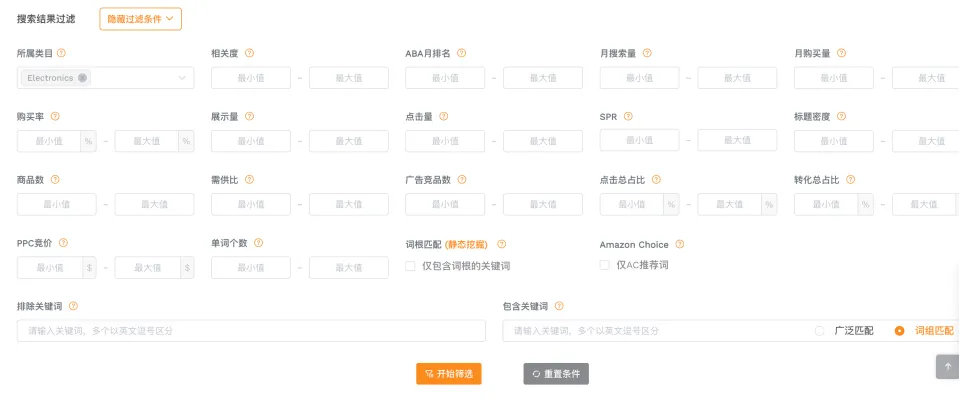
Task: Focus 标题密度 minimum value field
Action: [x=834, y=141]
